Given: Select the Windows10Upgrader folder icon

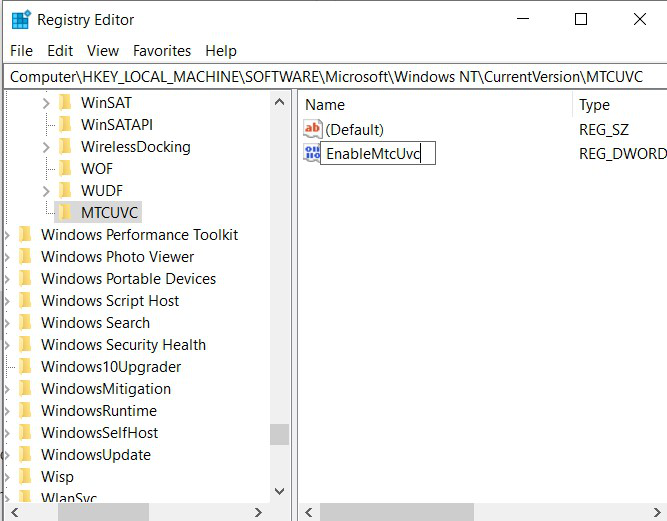Looking at the screenshot, I should point(26,366).
